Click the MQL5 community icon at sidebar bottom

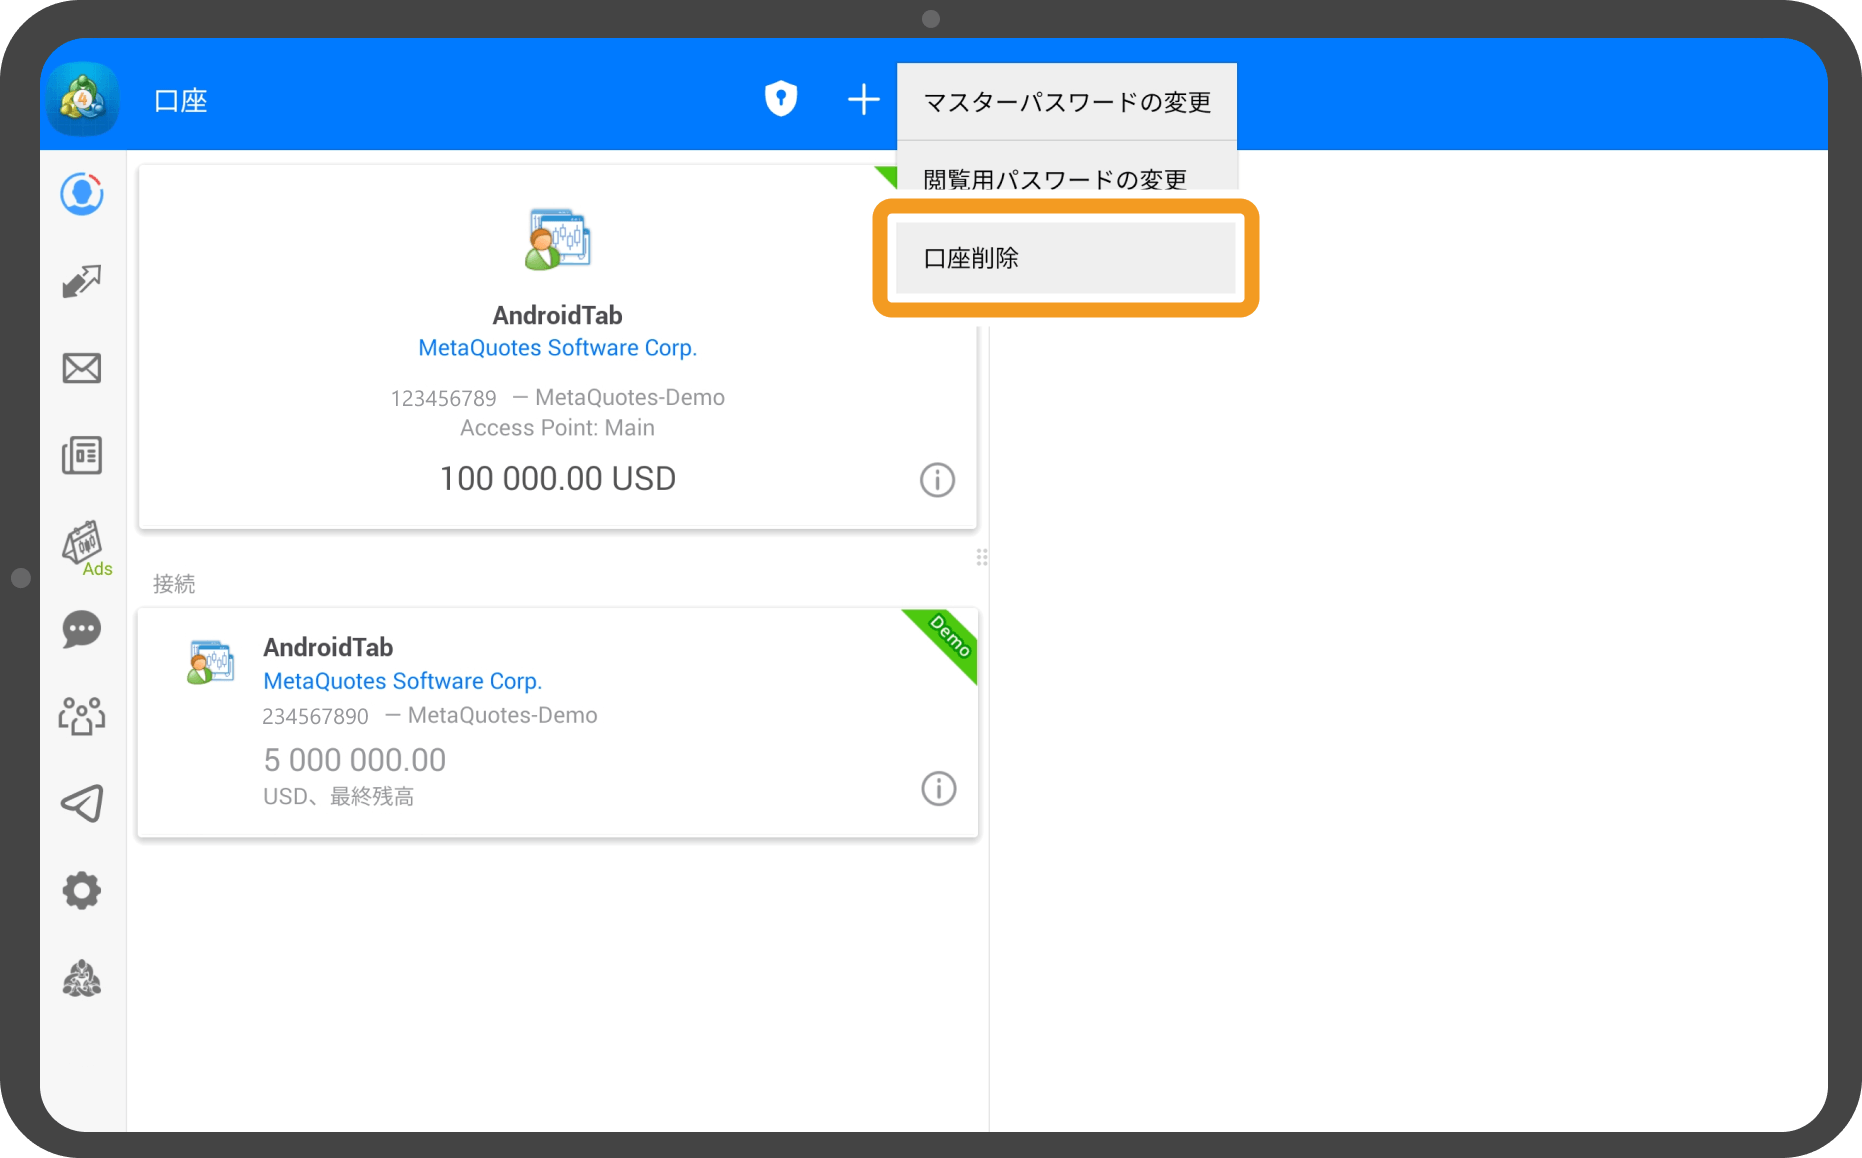click(82, 979)
